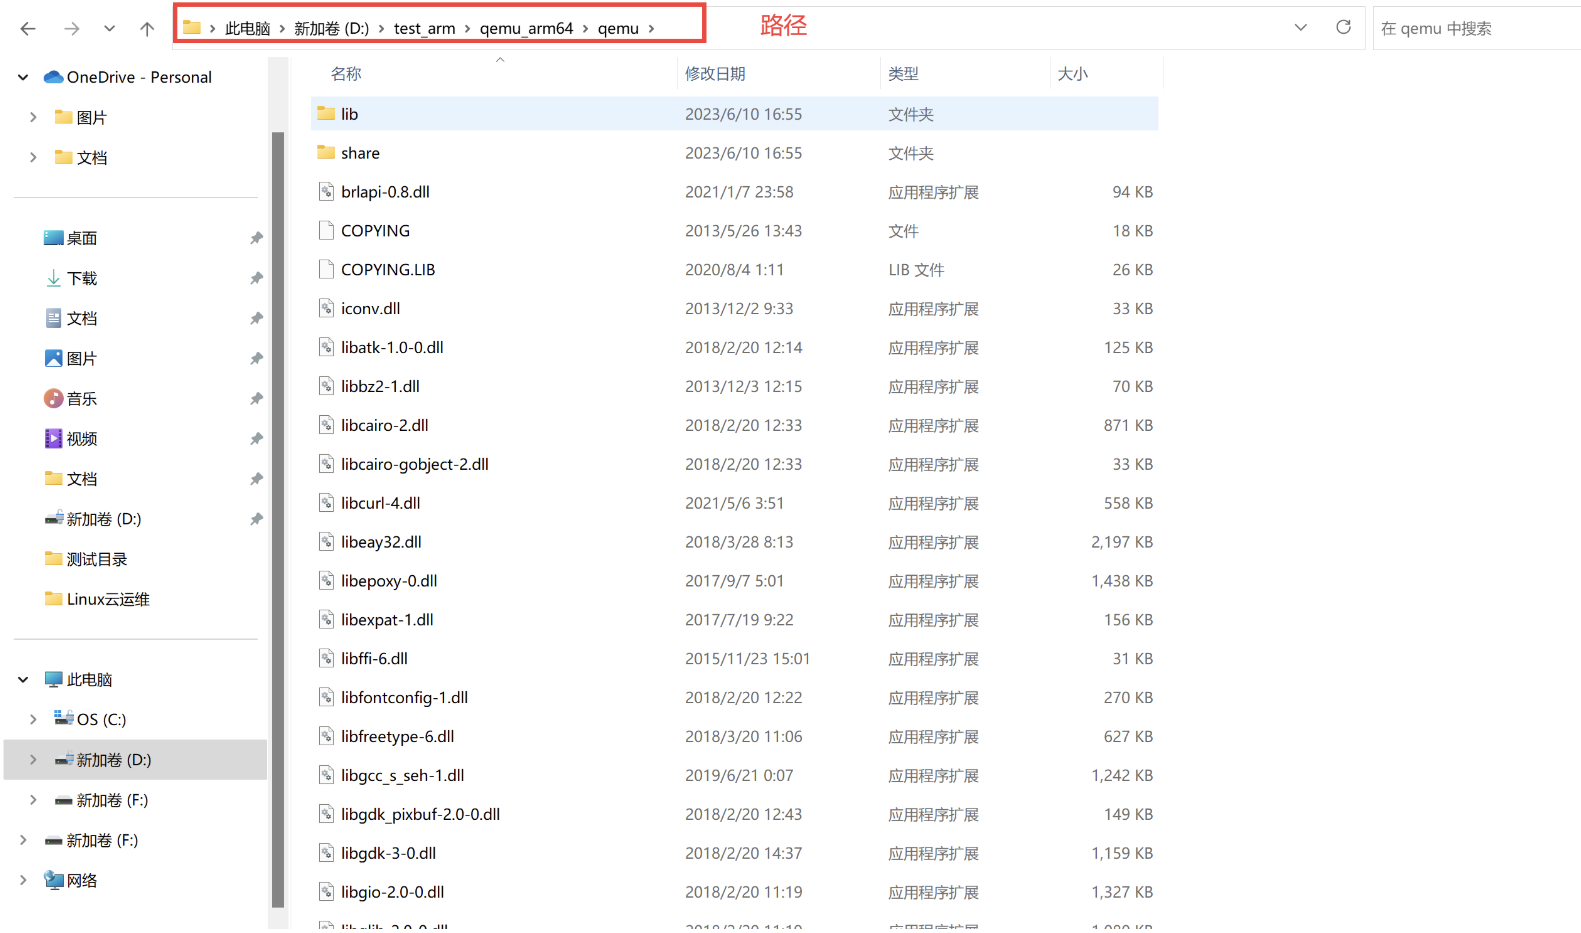Image resolution: width=1581 pixels, height=933 pixels.
Task: Expand the OS (C:) drive
Action: click(x=33, y=719)
